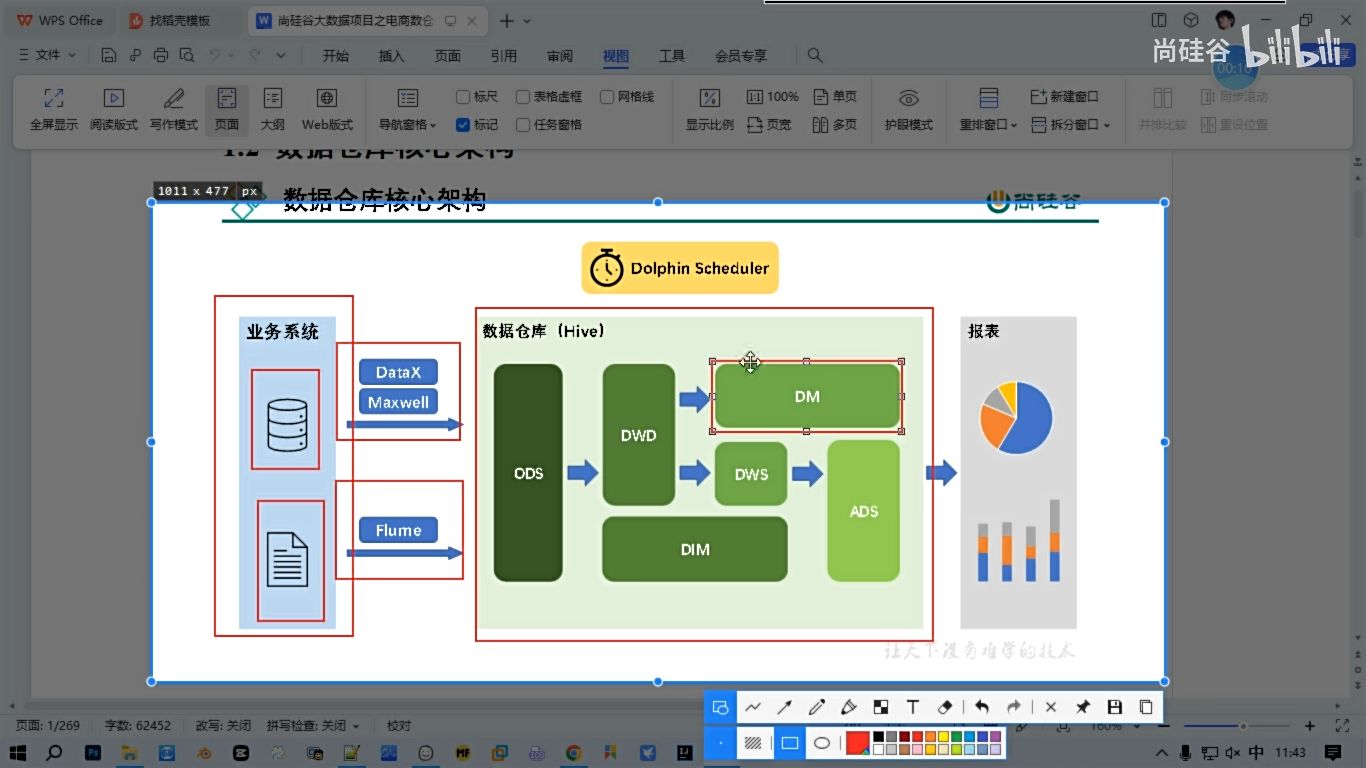This screenshot has width=1366, height=768.
Task: Select the text annotation tool
Action: pyautogui.click(x=913, y=707)
